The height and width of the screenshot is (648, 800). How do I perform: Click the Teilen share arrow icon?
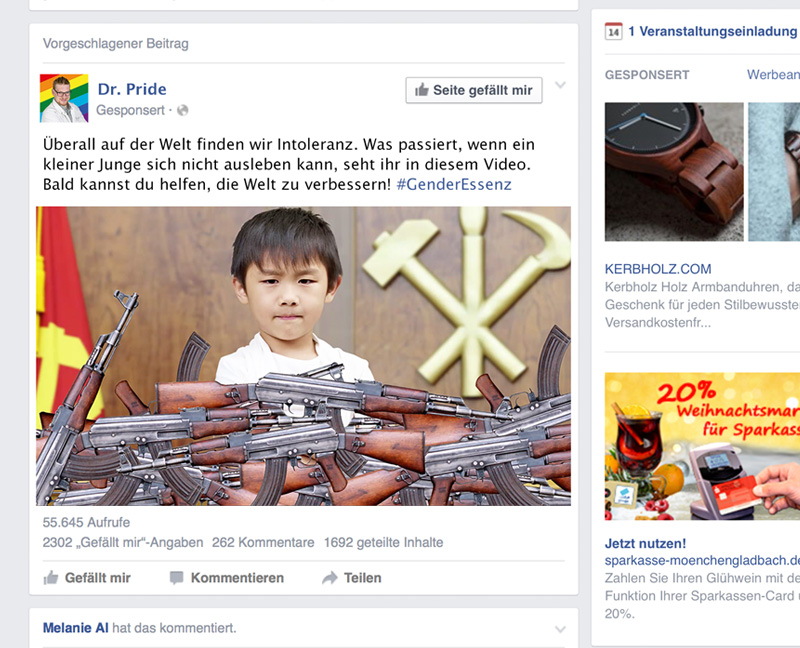point(330,578)
